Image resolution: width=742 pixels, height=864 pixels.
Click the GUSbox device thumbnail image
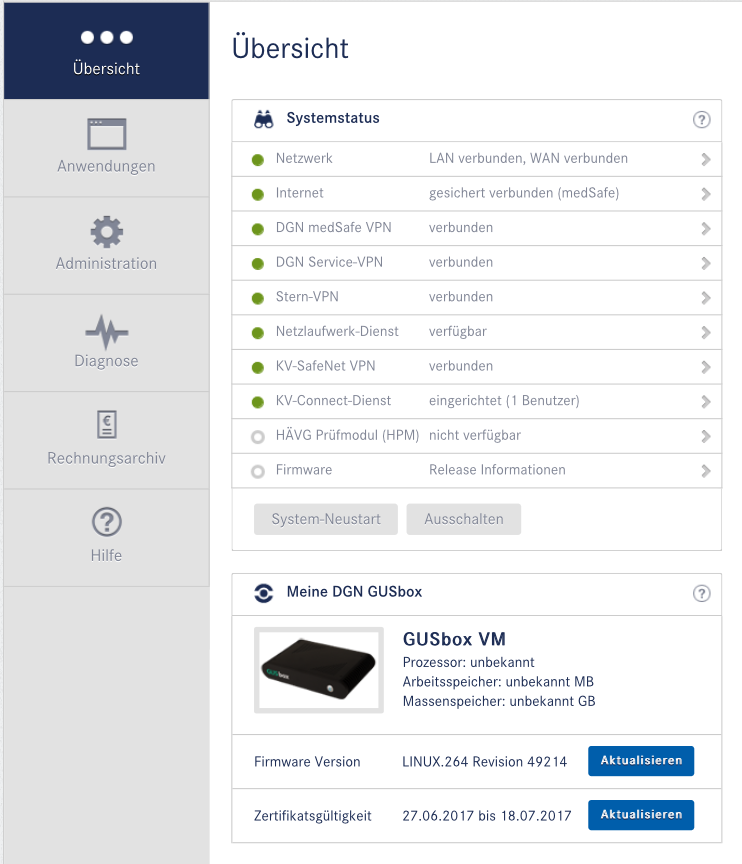[319, 670]
